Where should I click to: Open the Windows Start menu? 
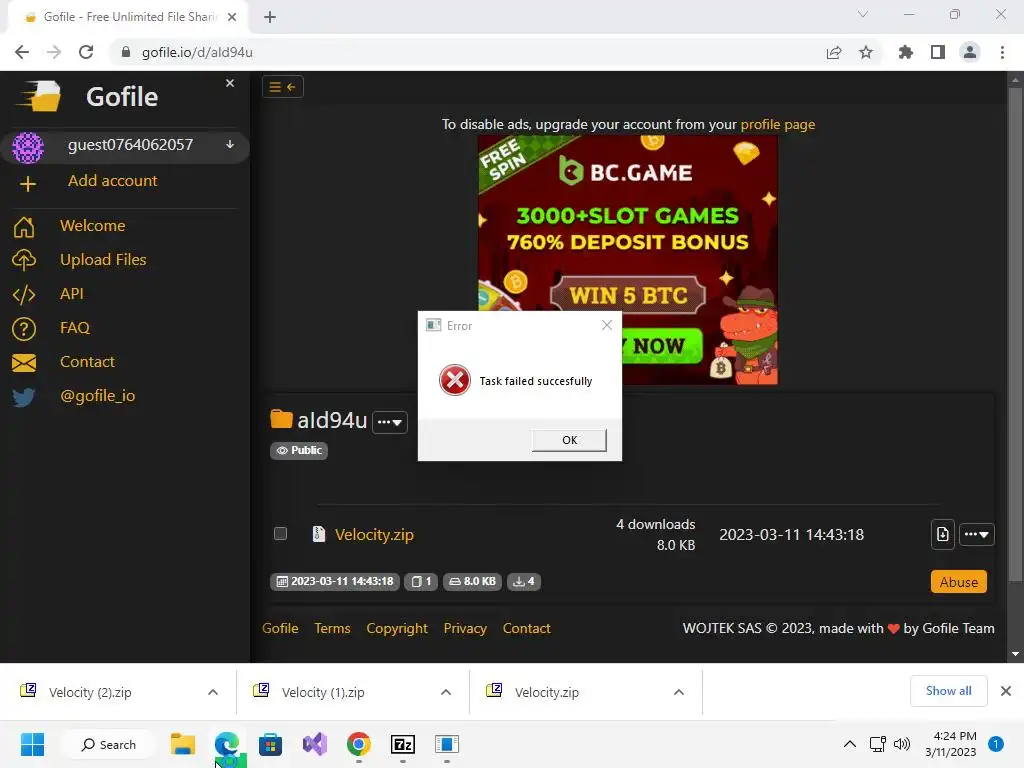pos(32,744)
